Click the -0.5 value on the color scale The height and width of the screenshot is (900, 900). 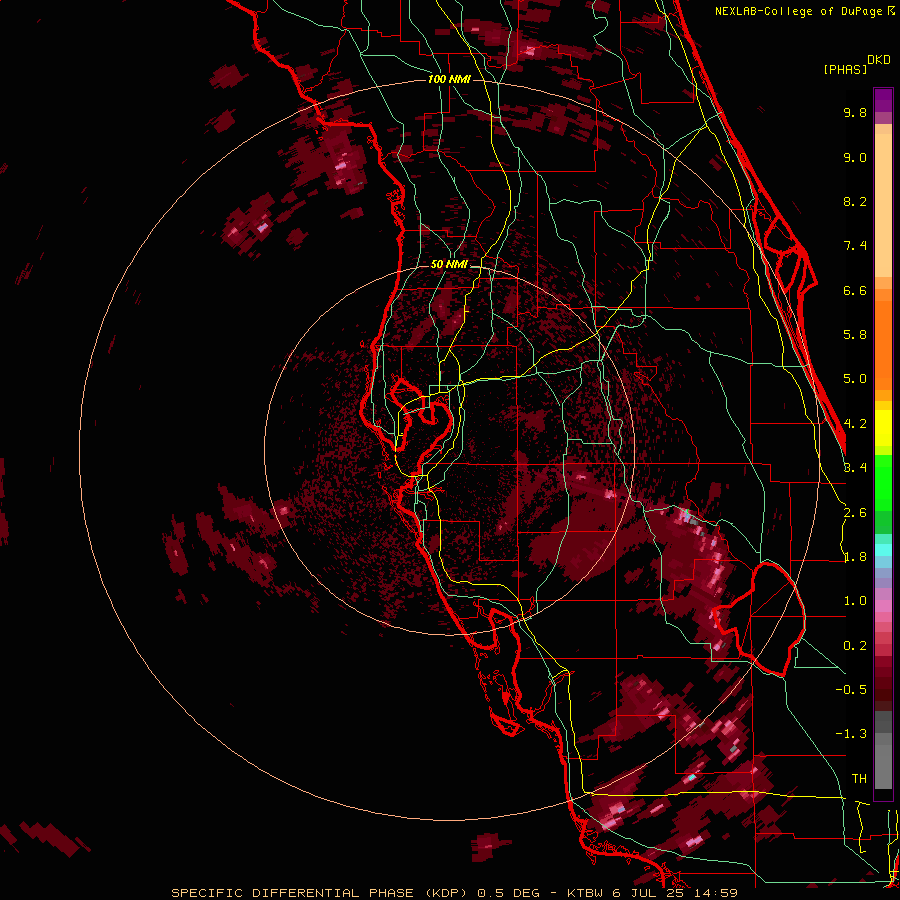[x=851, y=690]
